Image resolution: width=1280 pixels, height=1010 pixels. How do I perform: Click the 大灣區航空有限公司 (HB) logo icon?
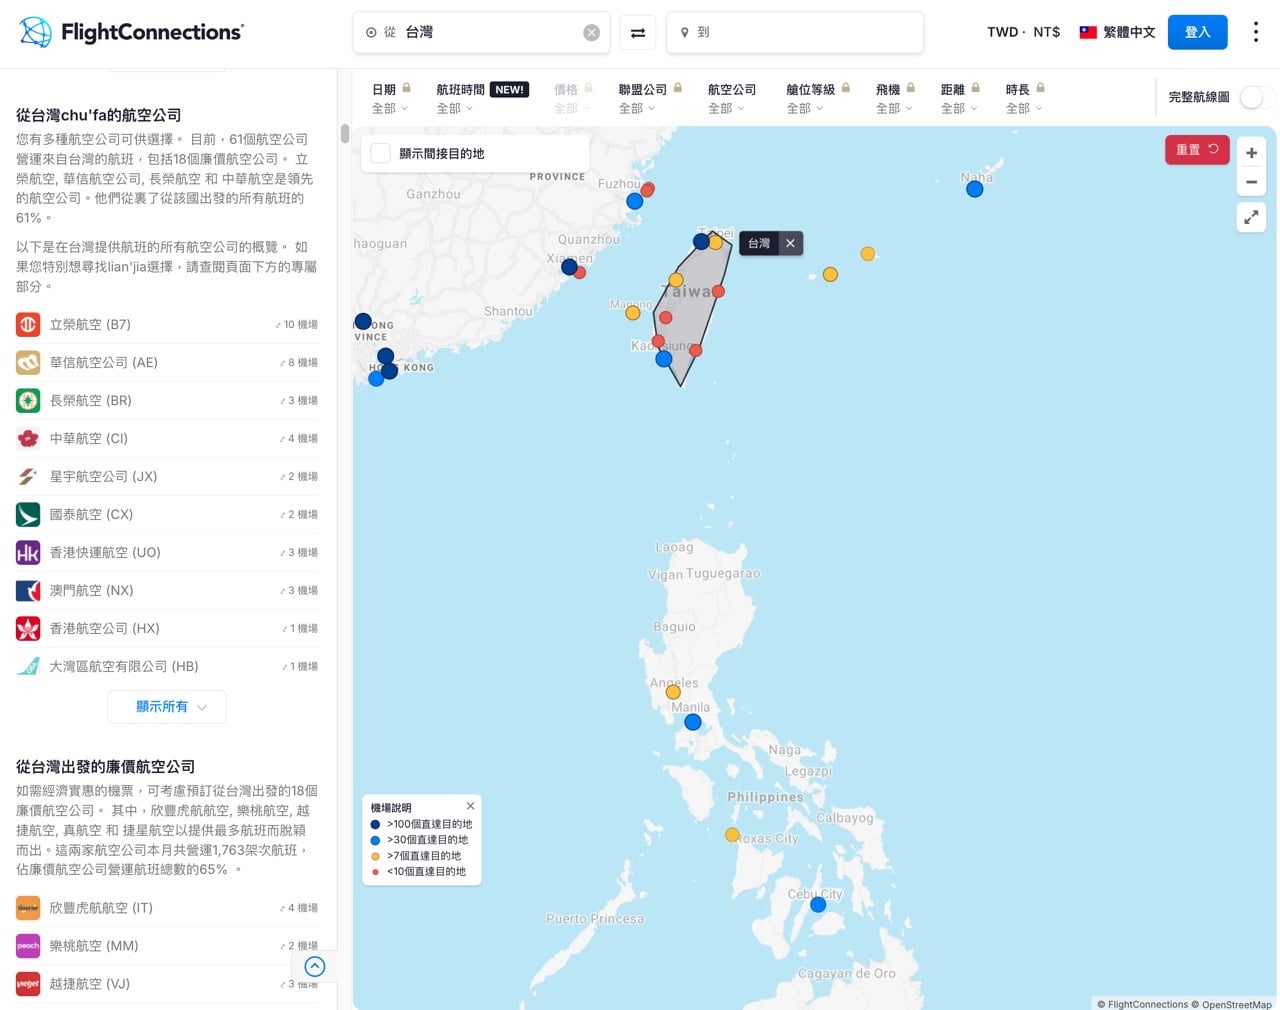[28, 666]
